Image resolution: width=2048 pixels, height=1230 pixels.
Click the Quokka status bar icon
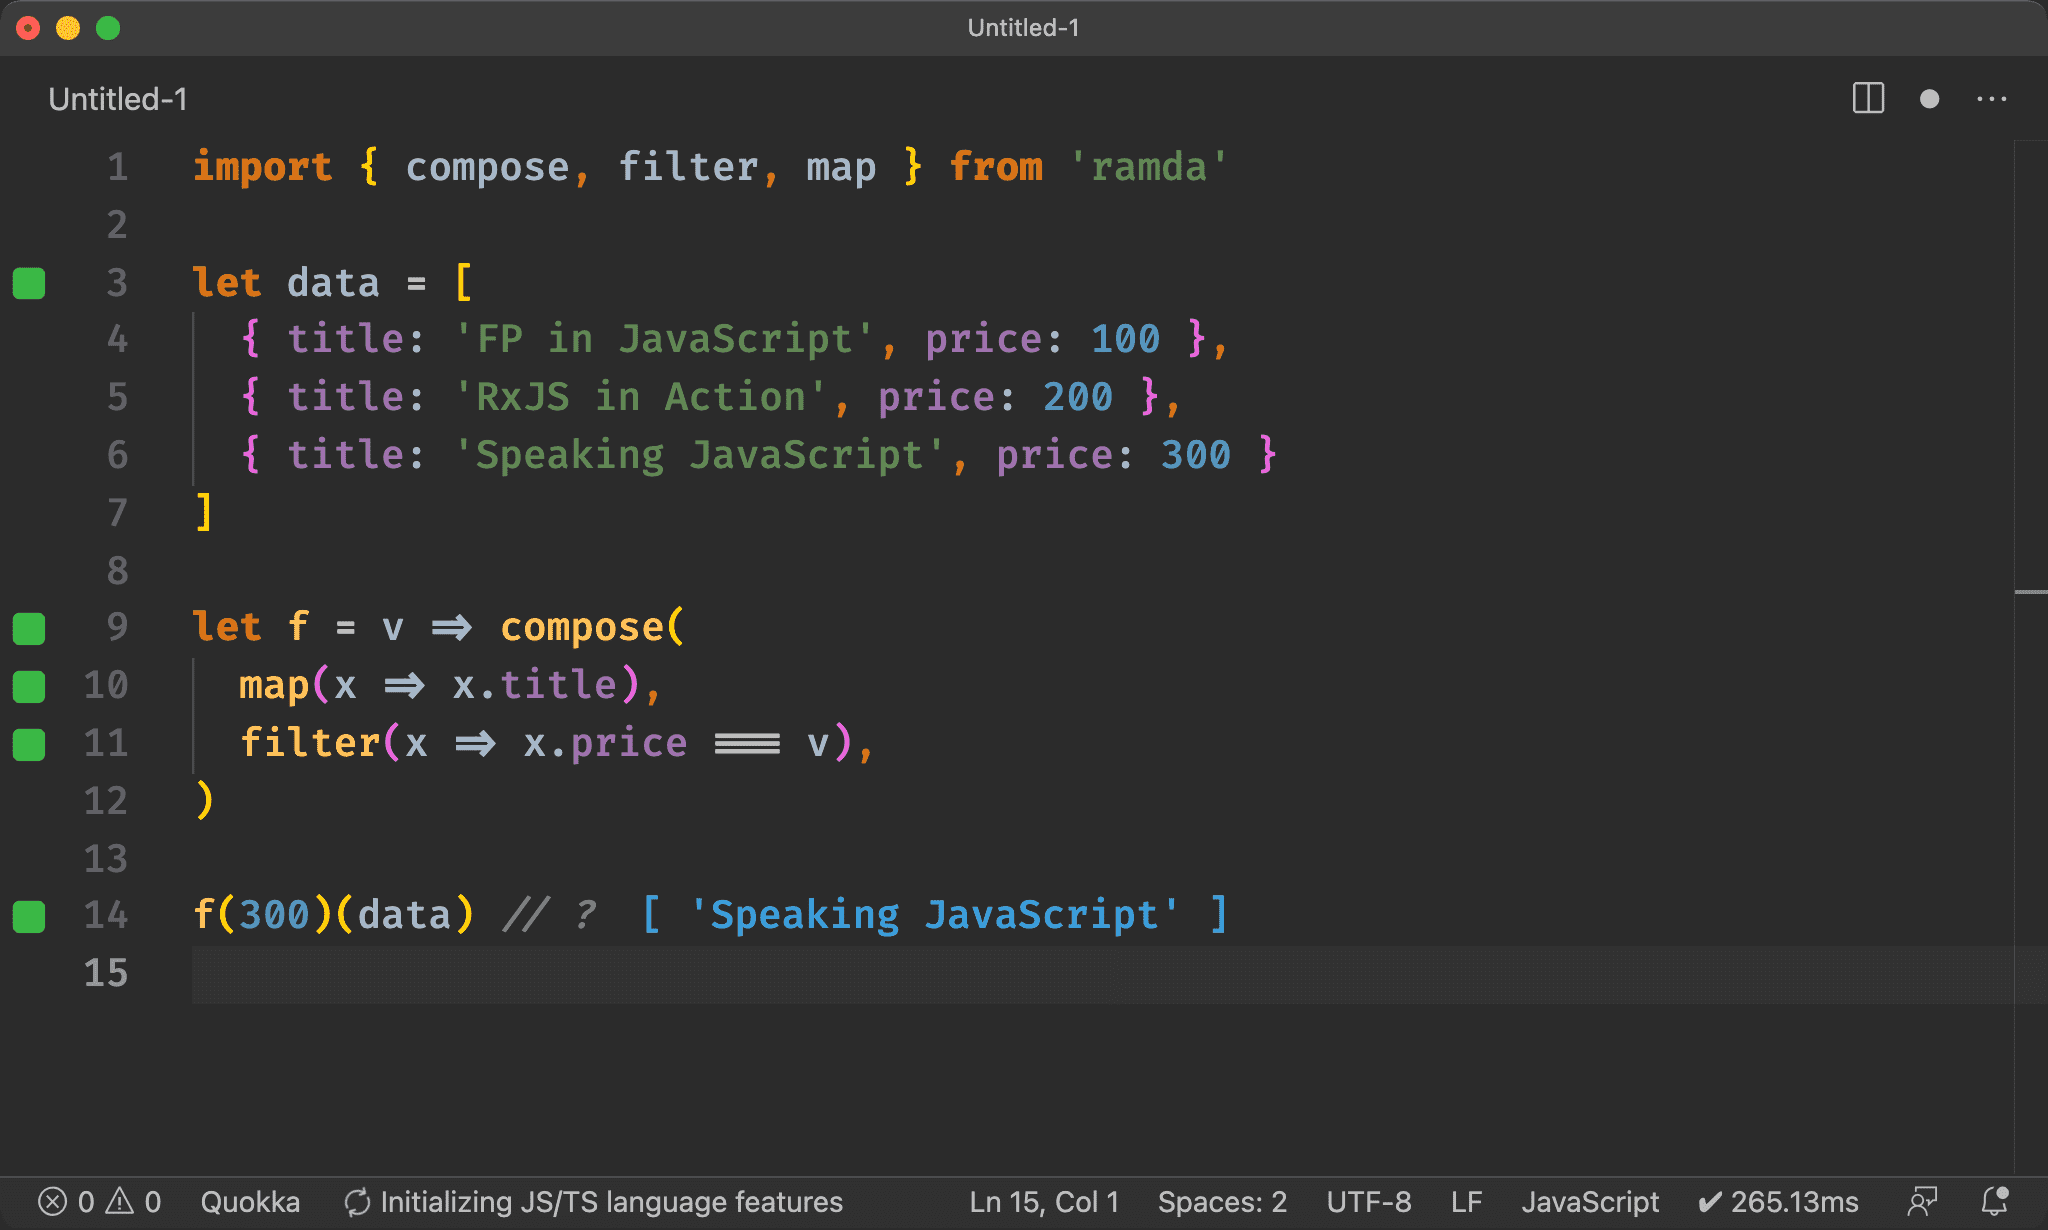(249, 1199)
